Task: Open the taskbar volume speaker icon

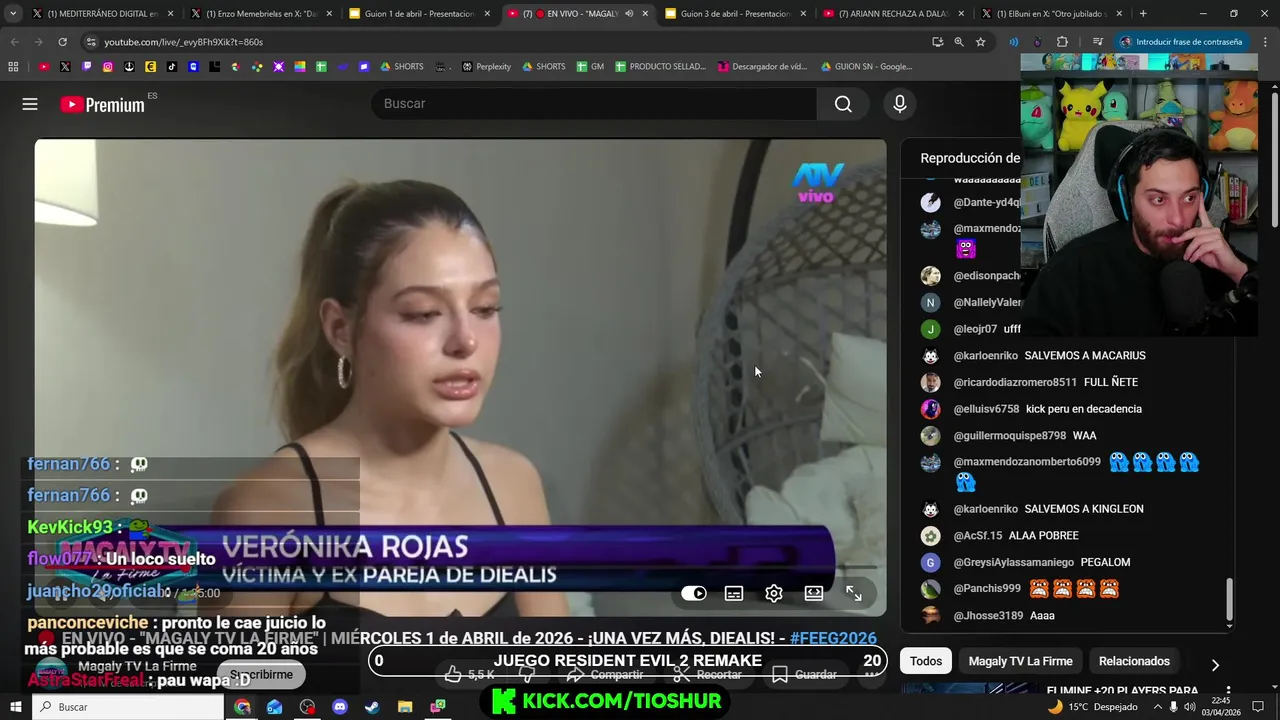Action: tap(1191, 707)
